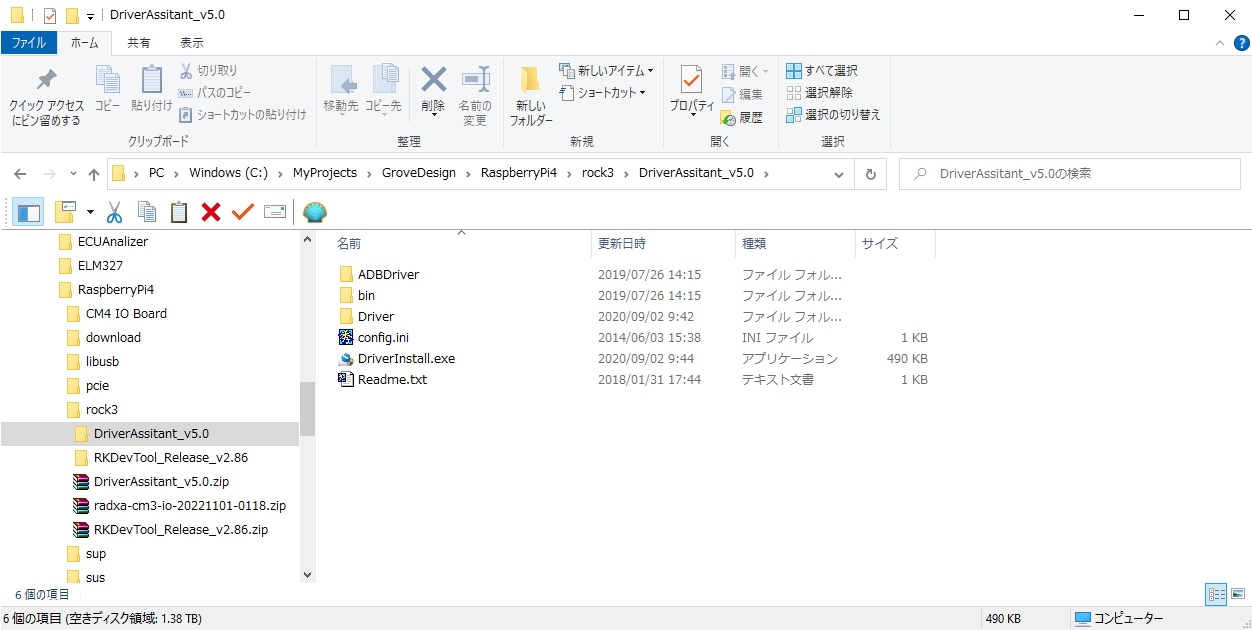
Task: Select radxa-cm3-io-20221101-0118.zip in the tree
Action: coord(190,505)
